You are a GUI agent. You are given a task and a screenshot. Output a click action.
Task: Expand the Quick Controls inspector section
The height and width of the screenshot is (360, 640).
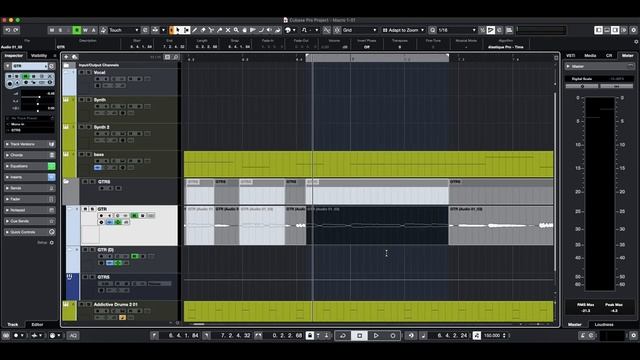click(x=29, y=232)
